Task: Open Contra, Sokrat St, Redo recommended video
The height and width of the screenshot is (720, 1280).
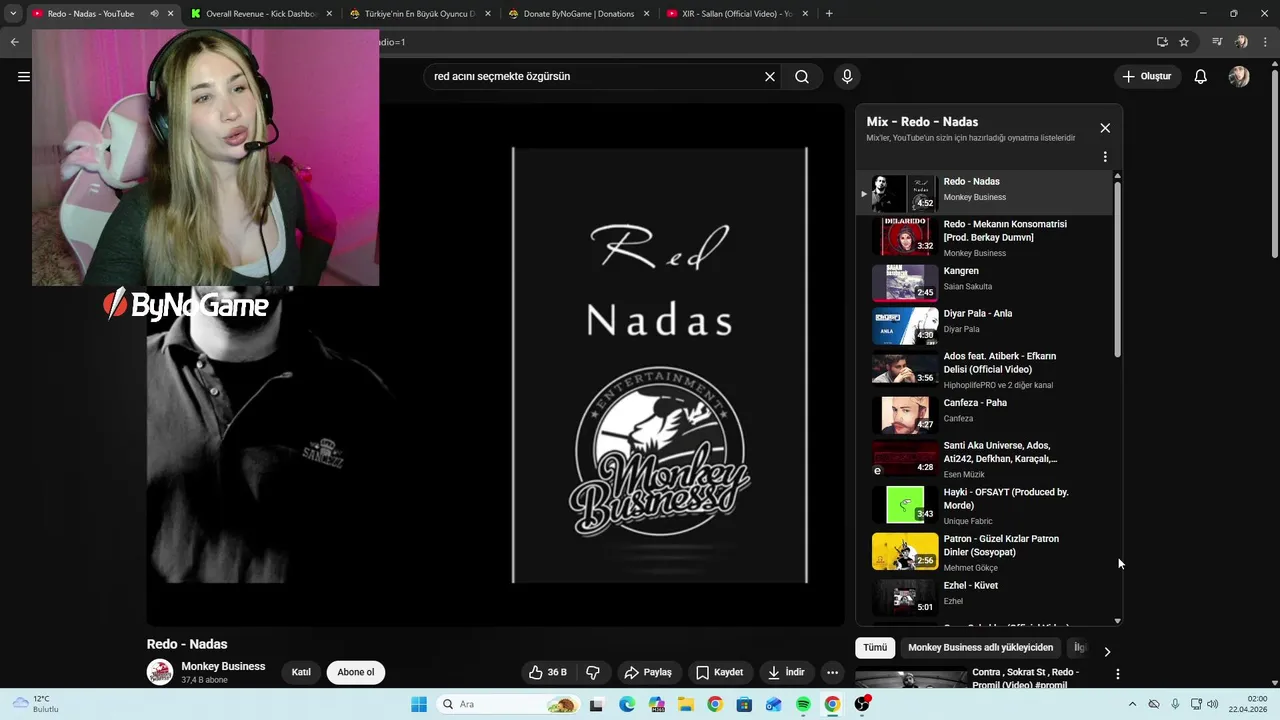Action: (x=1025, y=678)
